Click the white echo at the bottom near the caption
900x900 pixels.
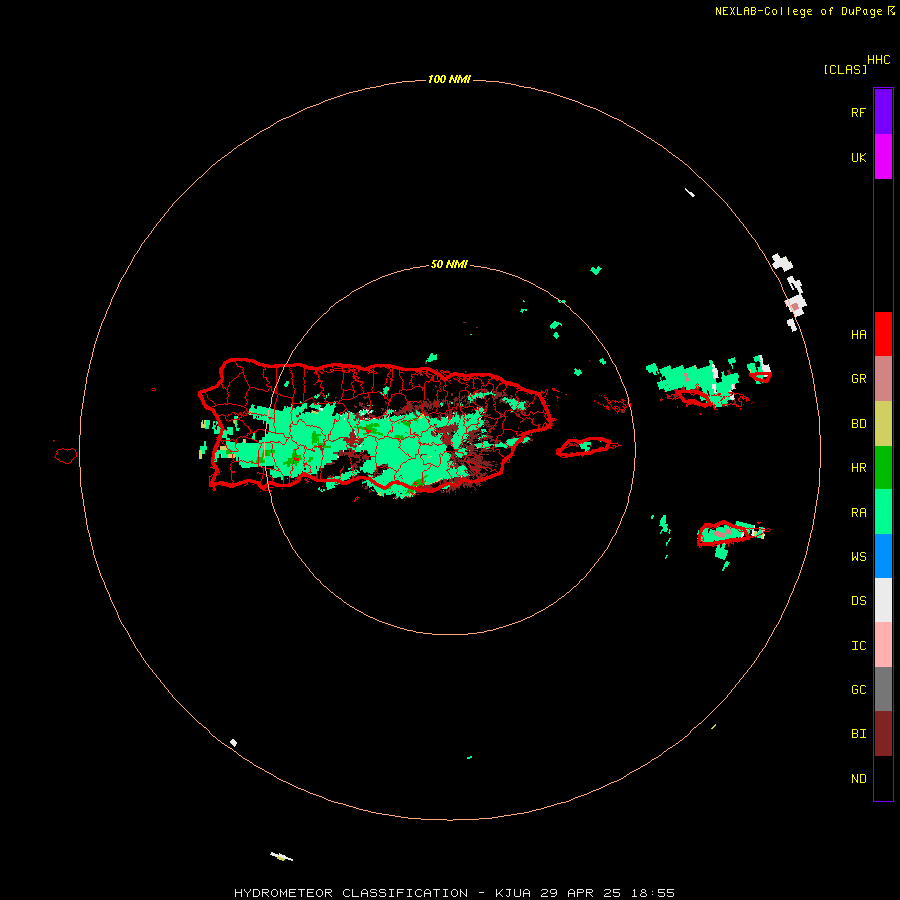coord(281,857)
